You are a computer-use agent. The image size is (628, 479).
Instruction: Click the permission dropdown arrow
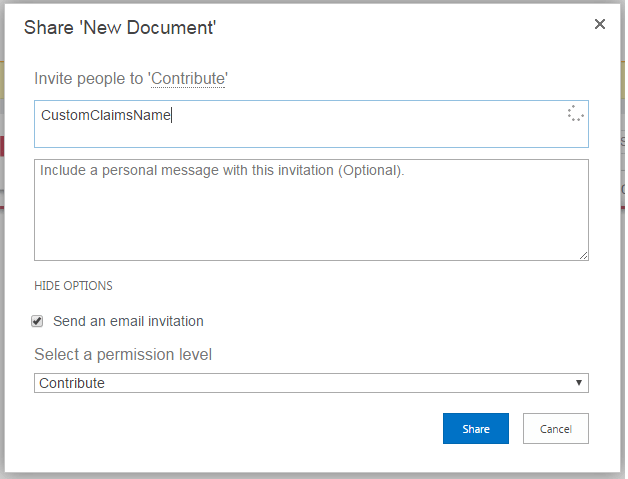coord(579,383)
